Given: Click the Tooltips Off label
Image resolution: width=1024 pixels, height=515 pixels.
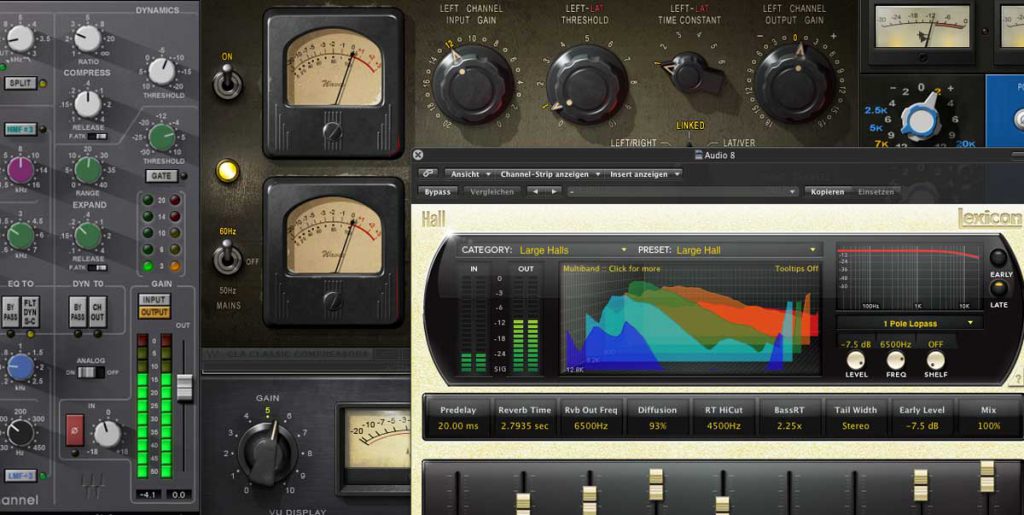Looking at the screenshot, I should pos(797,269).
